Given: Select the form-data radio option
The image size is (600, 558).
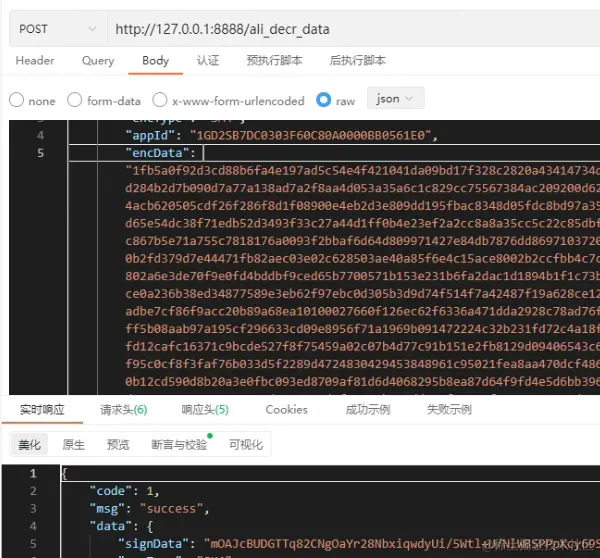Looking at the screenshot, I should tap(74, 100).
